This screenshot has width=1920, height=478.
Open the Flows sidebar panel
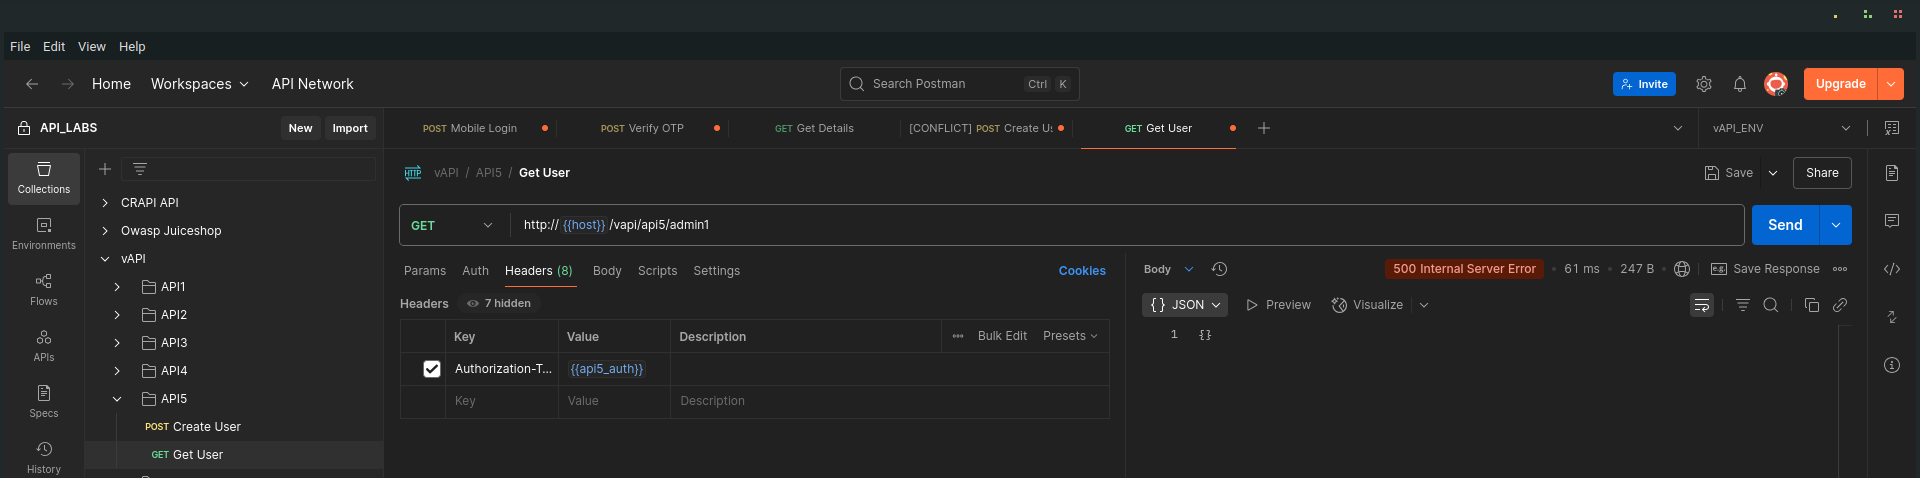[44, 290]
